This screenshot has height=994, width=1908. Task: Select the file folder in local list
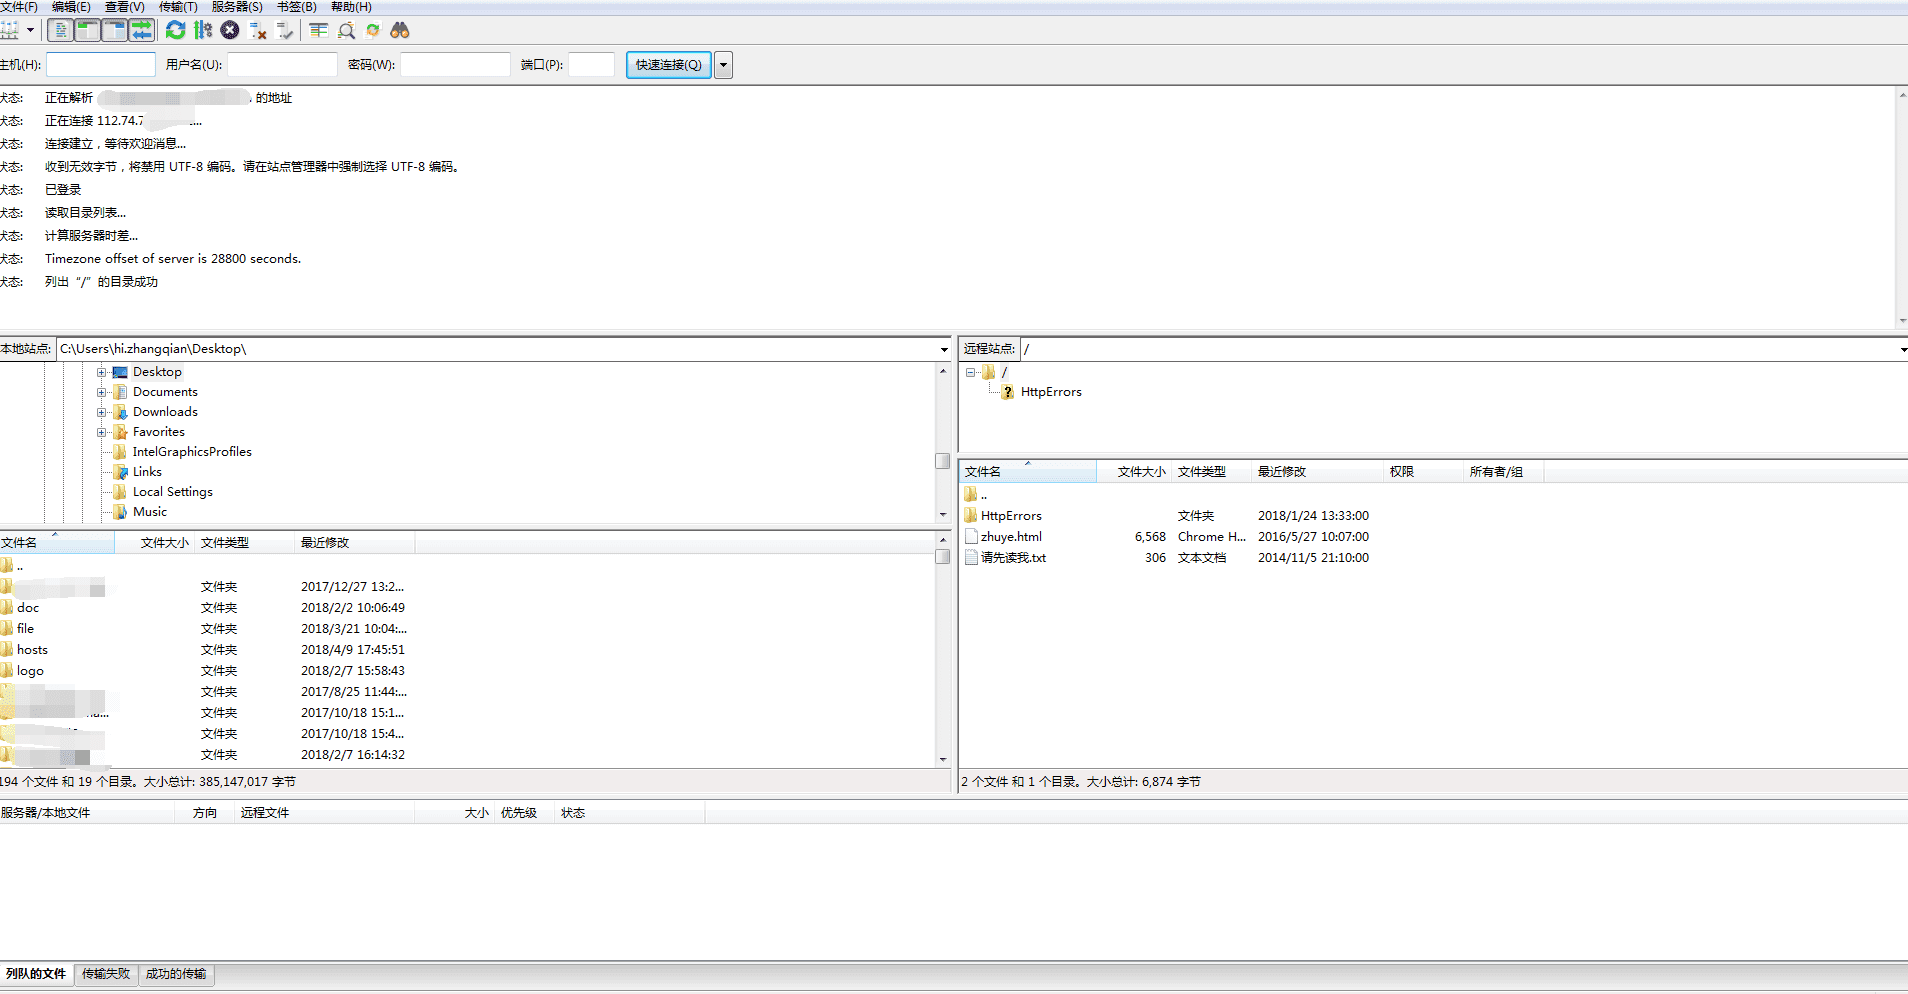(25, 629)
